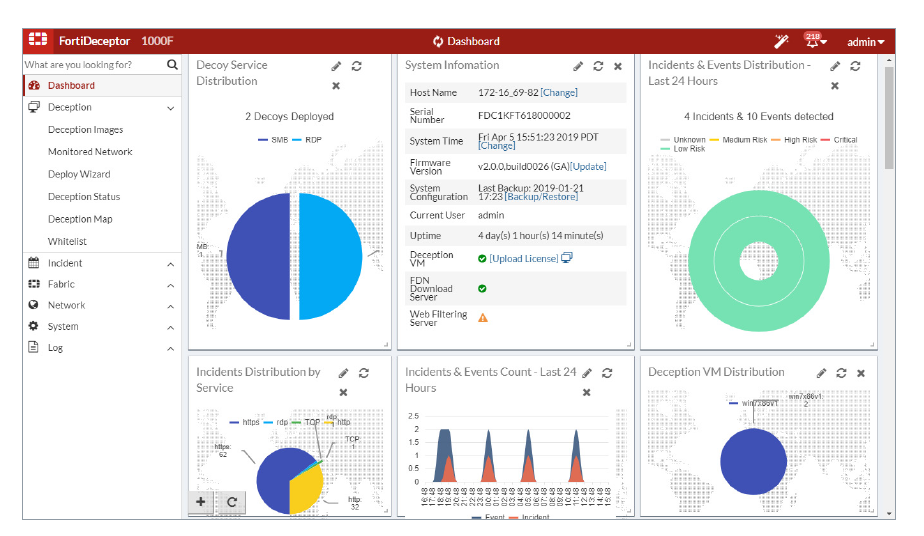Toggle the https legend series in pie chart

tap(244, 422)
